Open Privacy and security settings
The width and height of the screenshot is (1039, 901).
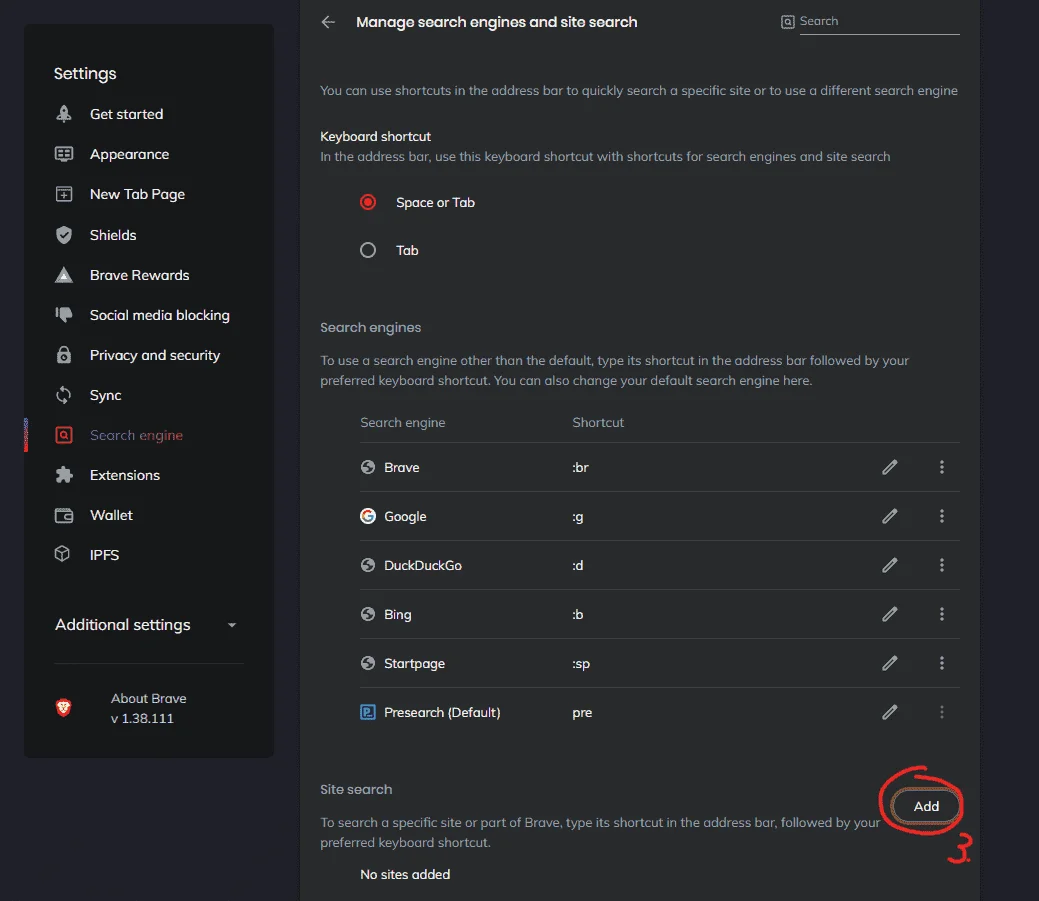click(155, 355)
